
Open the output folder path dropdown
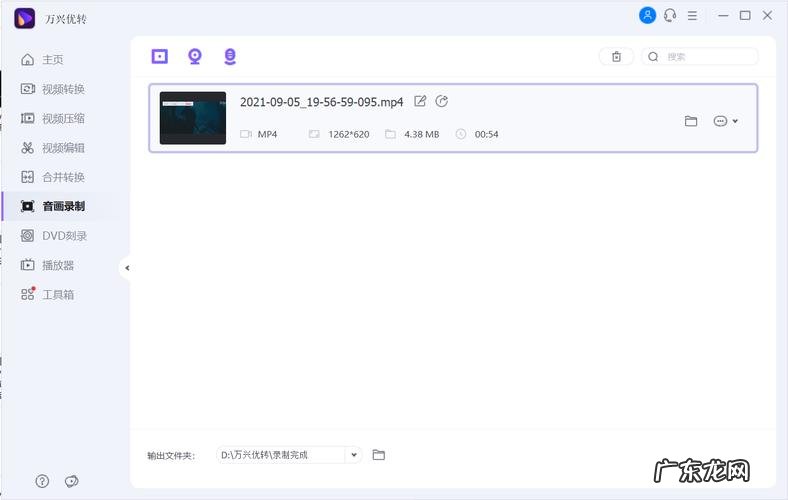pyautogui.click(x=353, y=455)
